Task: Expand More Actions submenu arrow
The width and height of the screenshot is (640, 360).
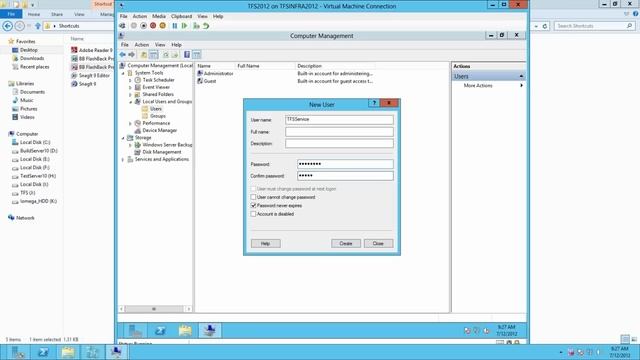Action: [521, 86]
